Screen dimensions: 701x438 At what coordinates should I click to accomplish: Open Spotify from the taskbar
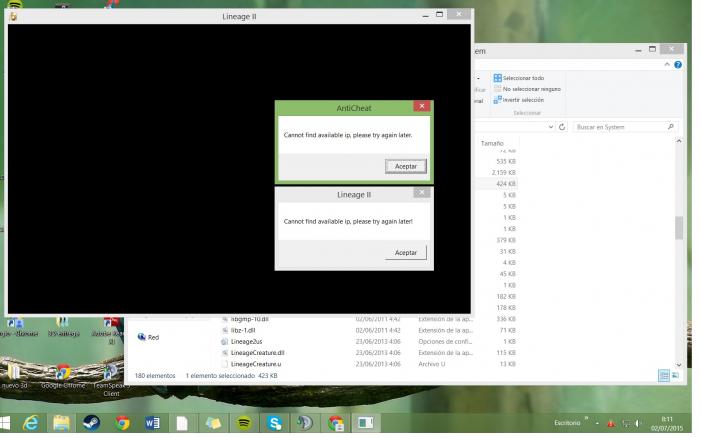[244, 423]
